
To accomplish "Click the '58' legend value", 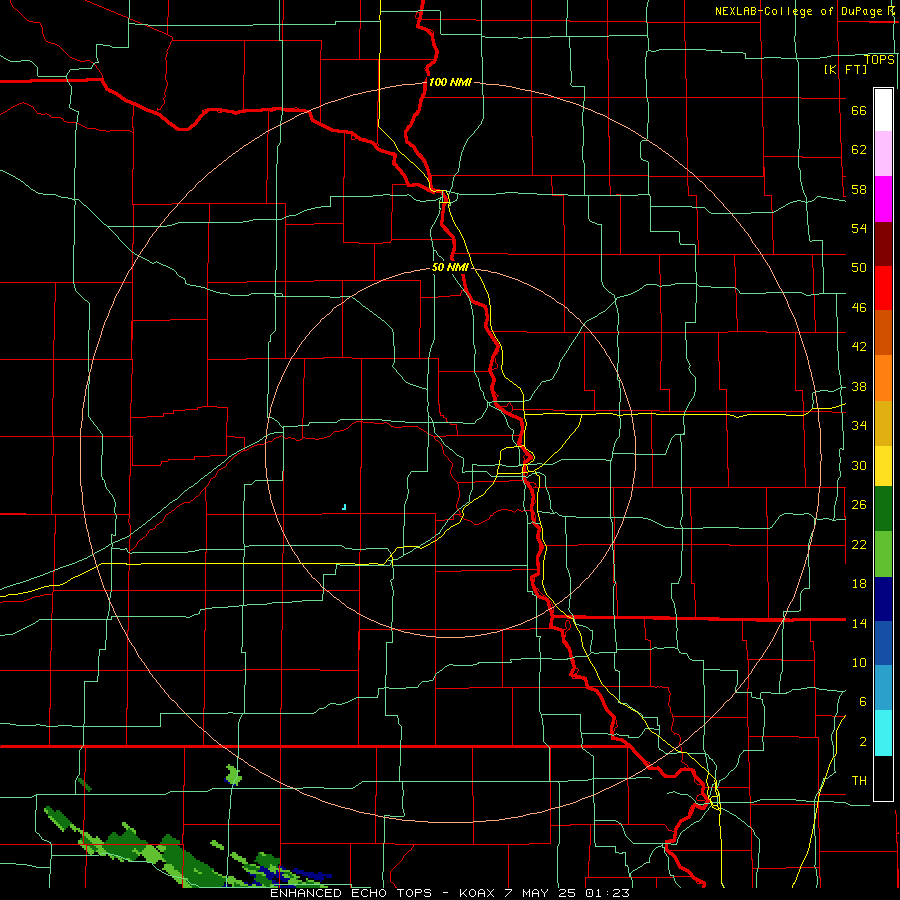I will click(859, 189).
